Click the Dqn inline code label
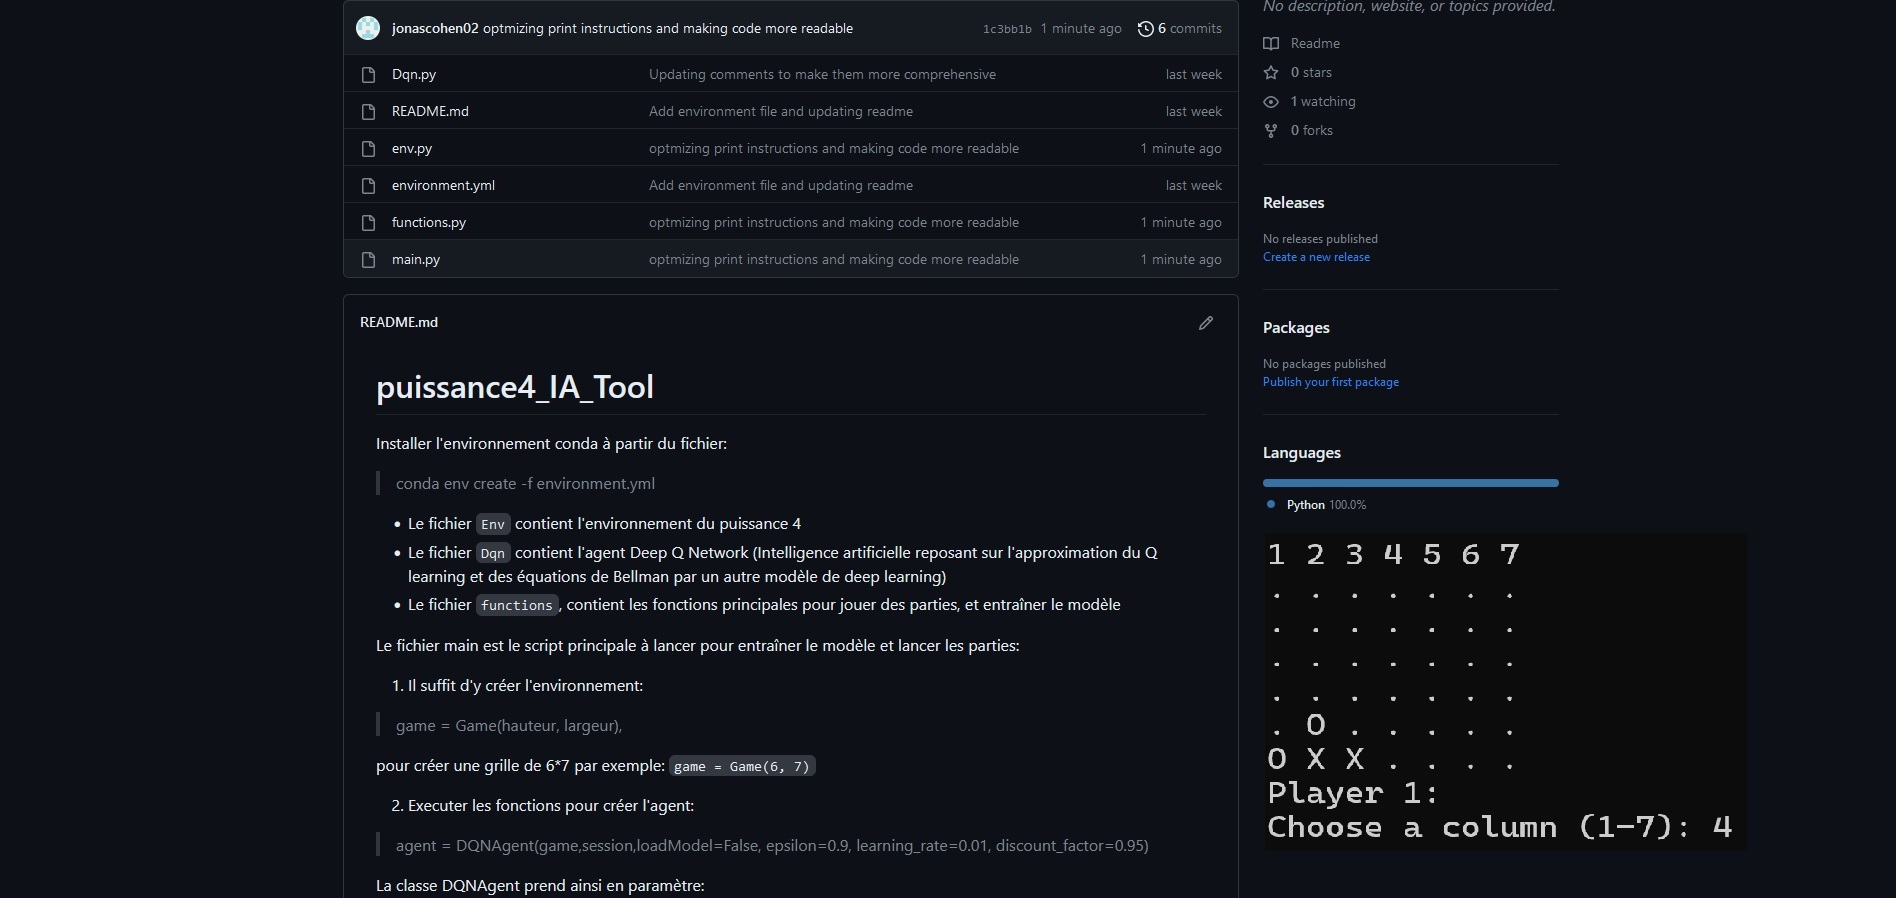 click(x=493, y=553)
